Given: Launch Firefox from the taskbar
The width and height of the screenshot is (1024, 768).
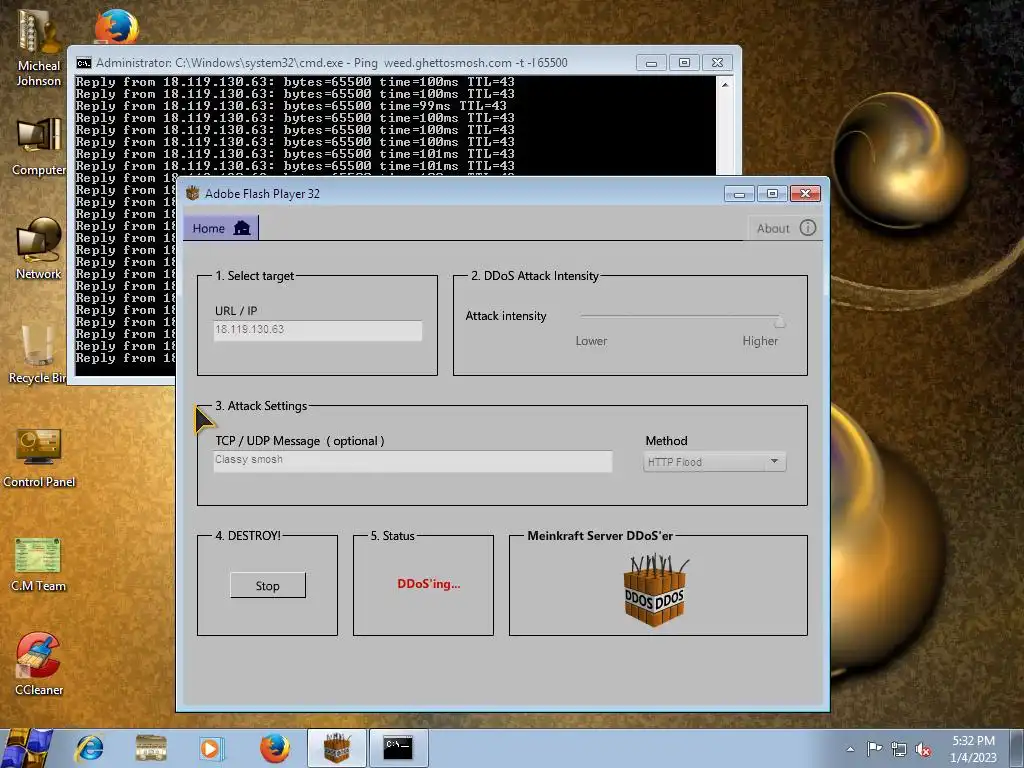Looking at the screenshot, I should pos(275,748).
